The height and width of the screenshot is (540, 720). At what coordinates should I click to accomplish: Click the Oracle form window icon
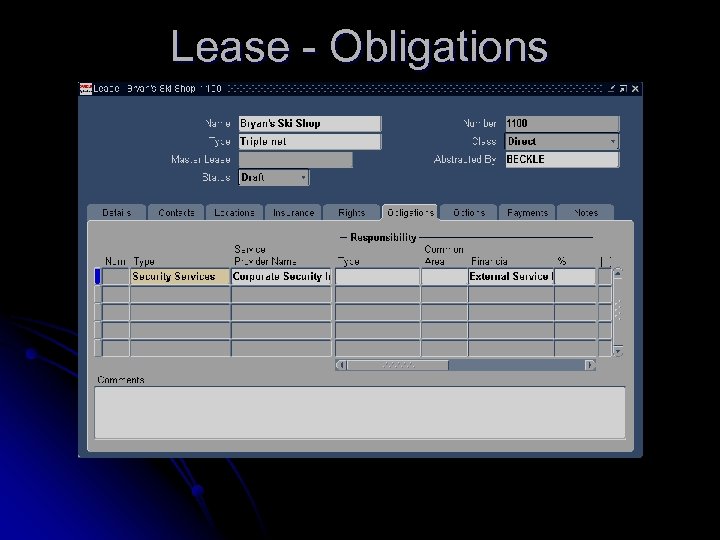tap(86, 89)
